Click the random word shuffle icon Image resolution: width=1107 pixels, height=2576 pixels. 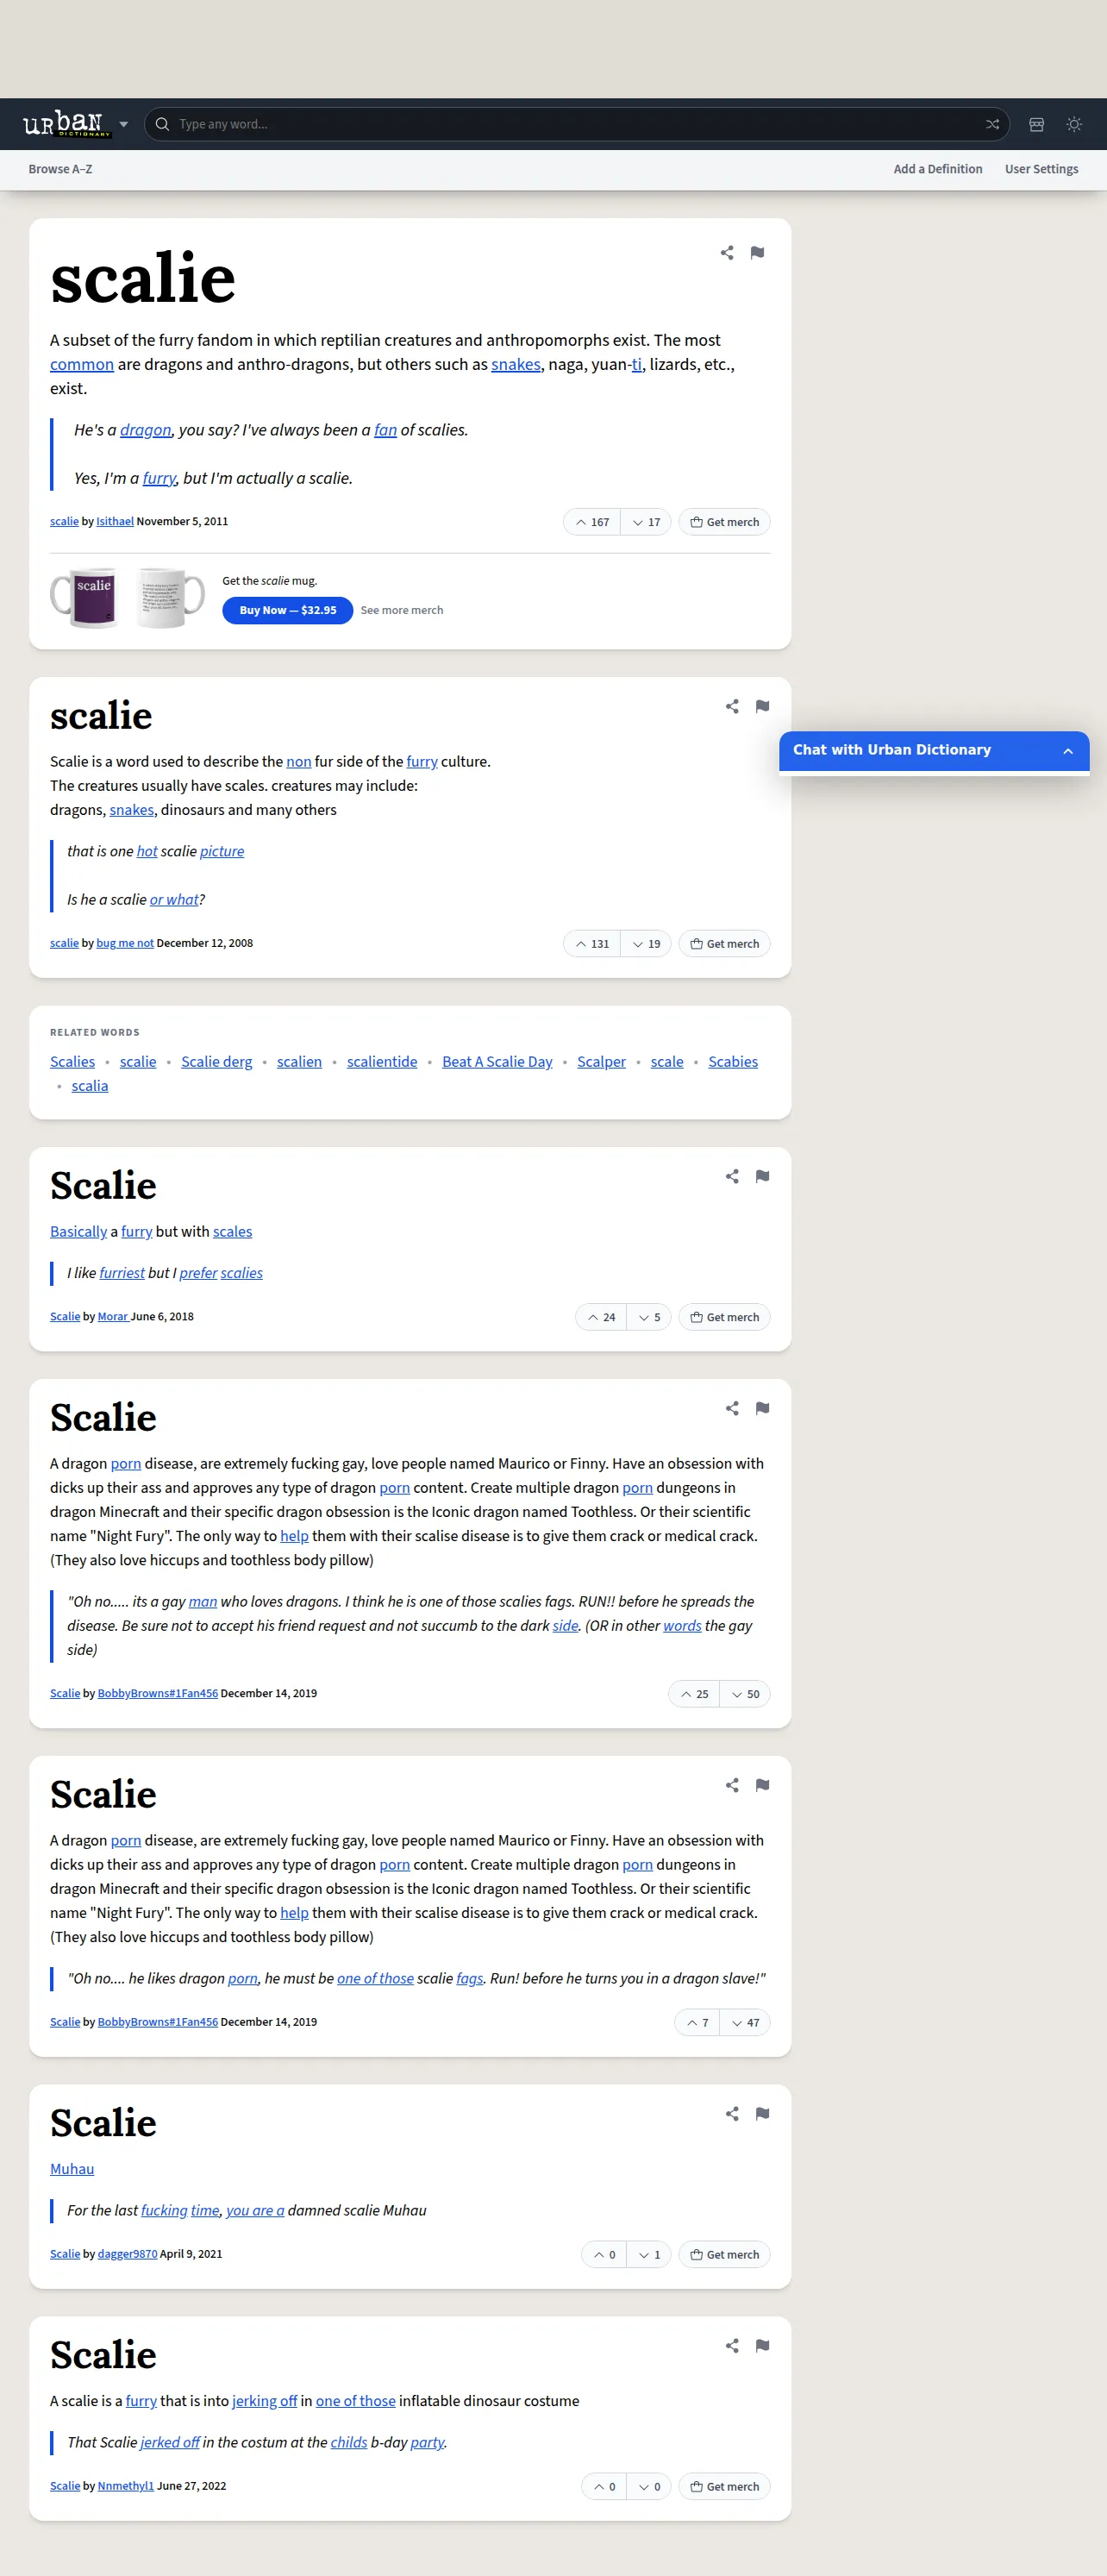[x=992, y=125]
